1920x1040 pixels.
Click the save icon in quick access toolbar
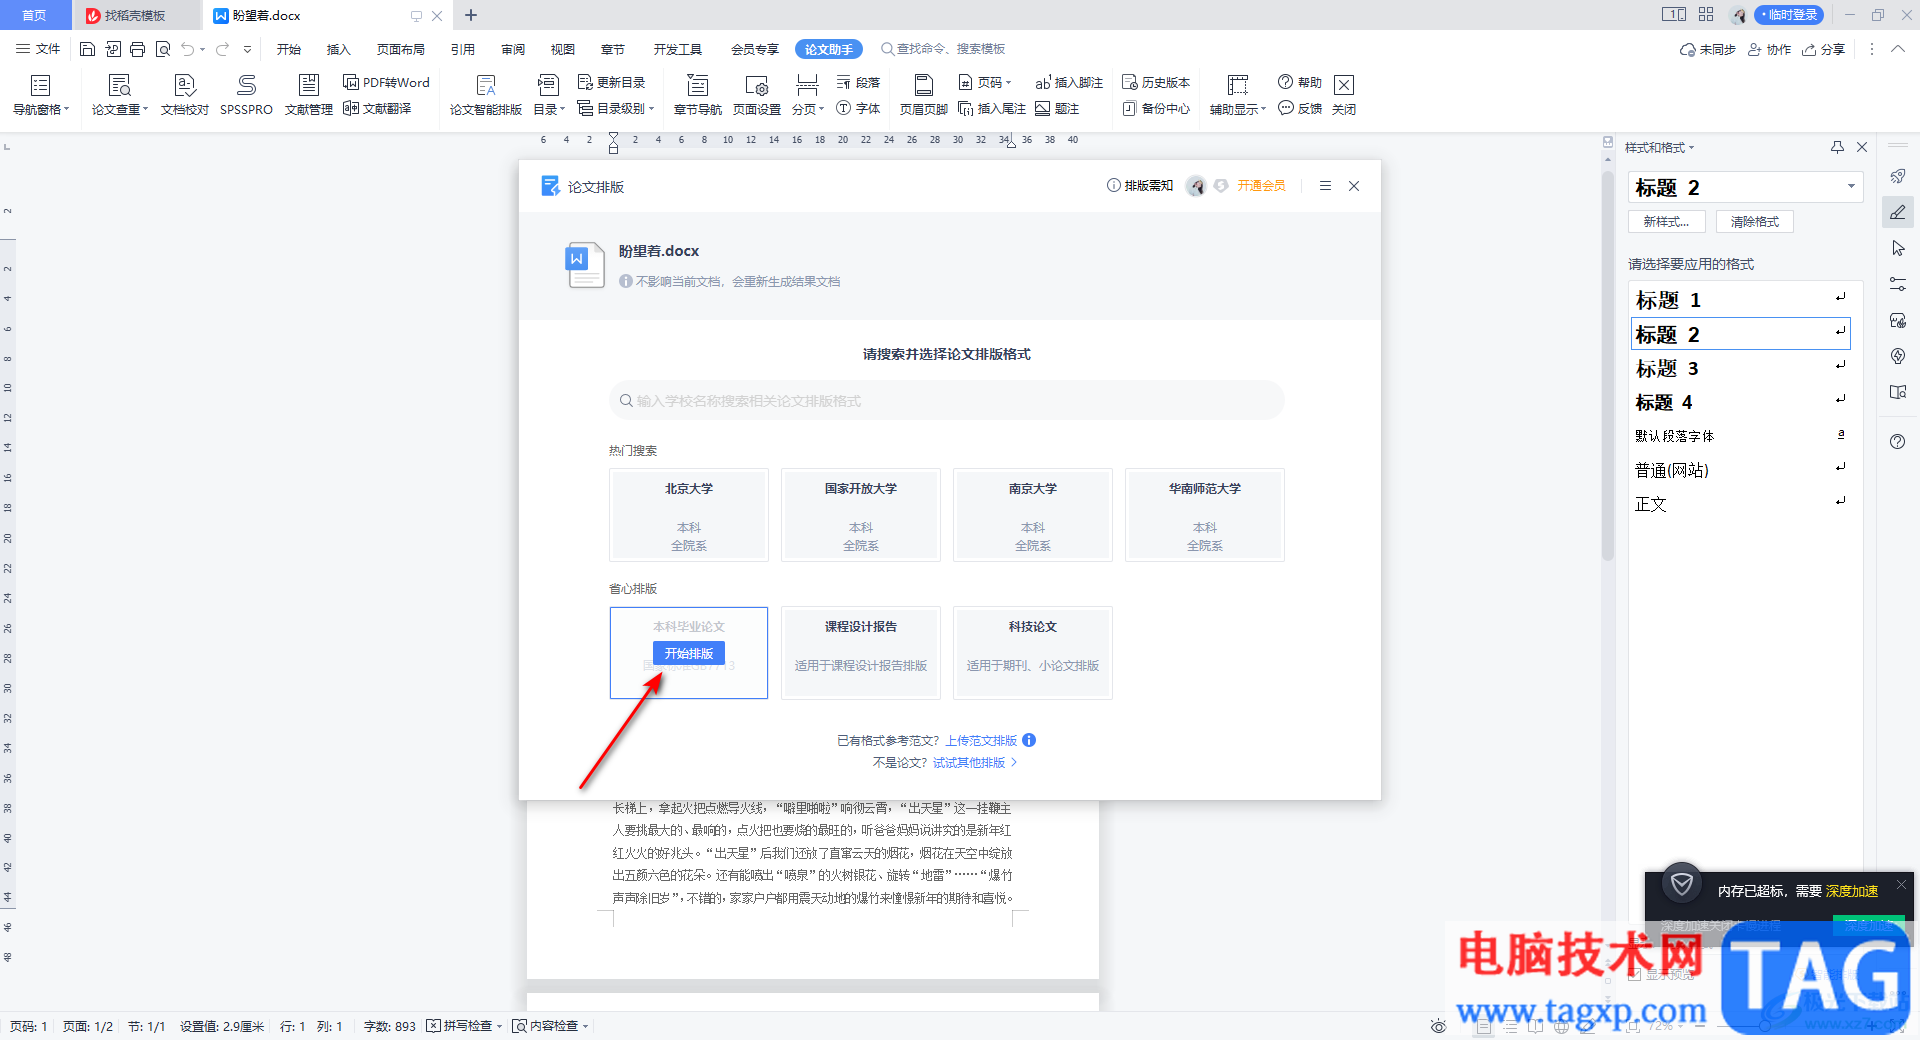[x=88, y=49]
